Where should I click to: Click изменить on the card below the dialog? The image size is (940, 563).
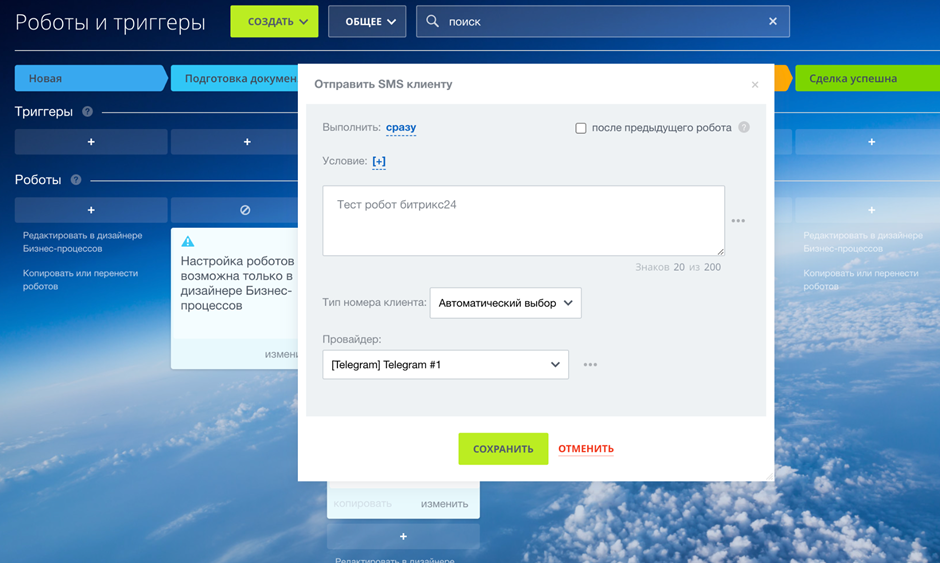click(444, 504)
